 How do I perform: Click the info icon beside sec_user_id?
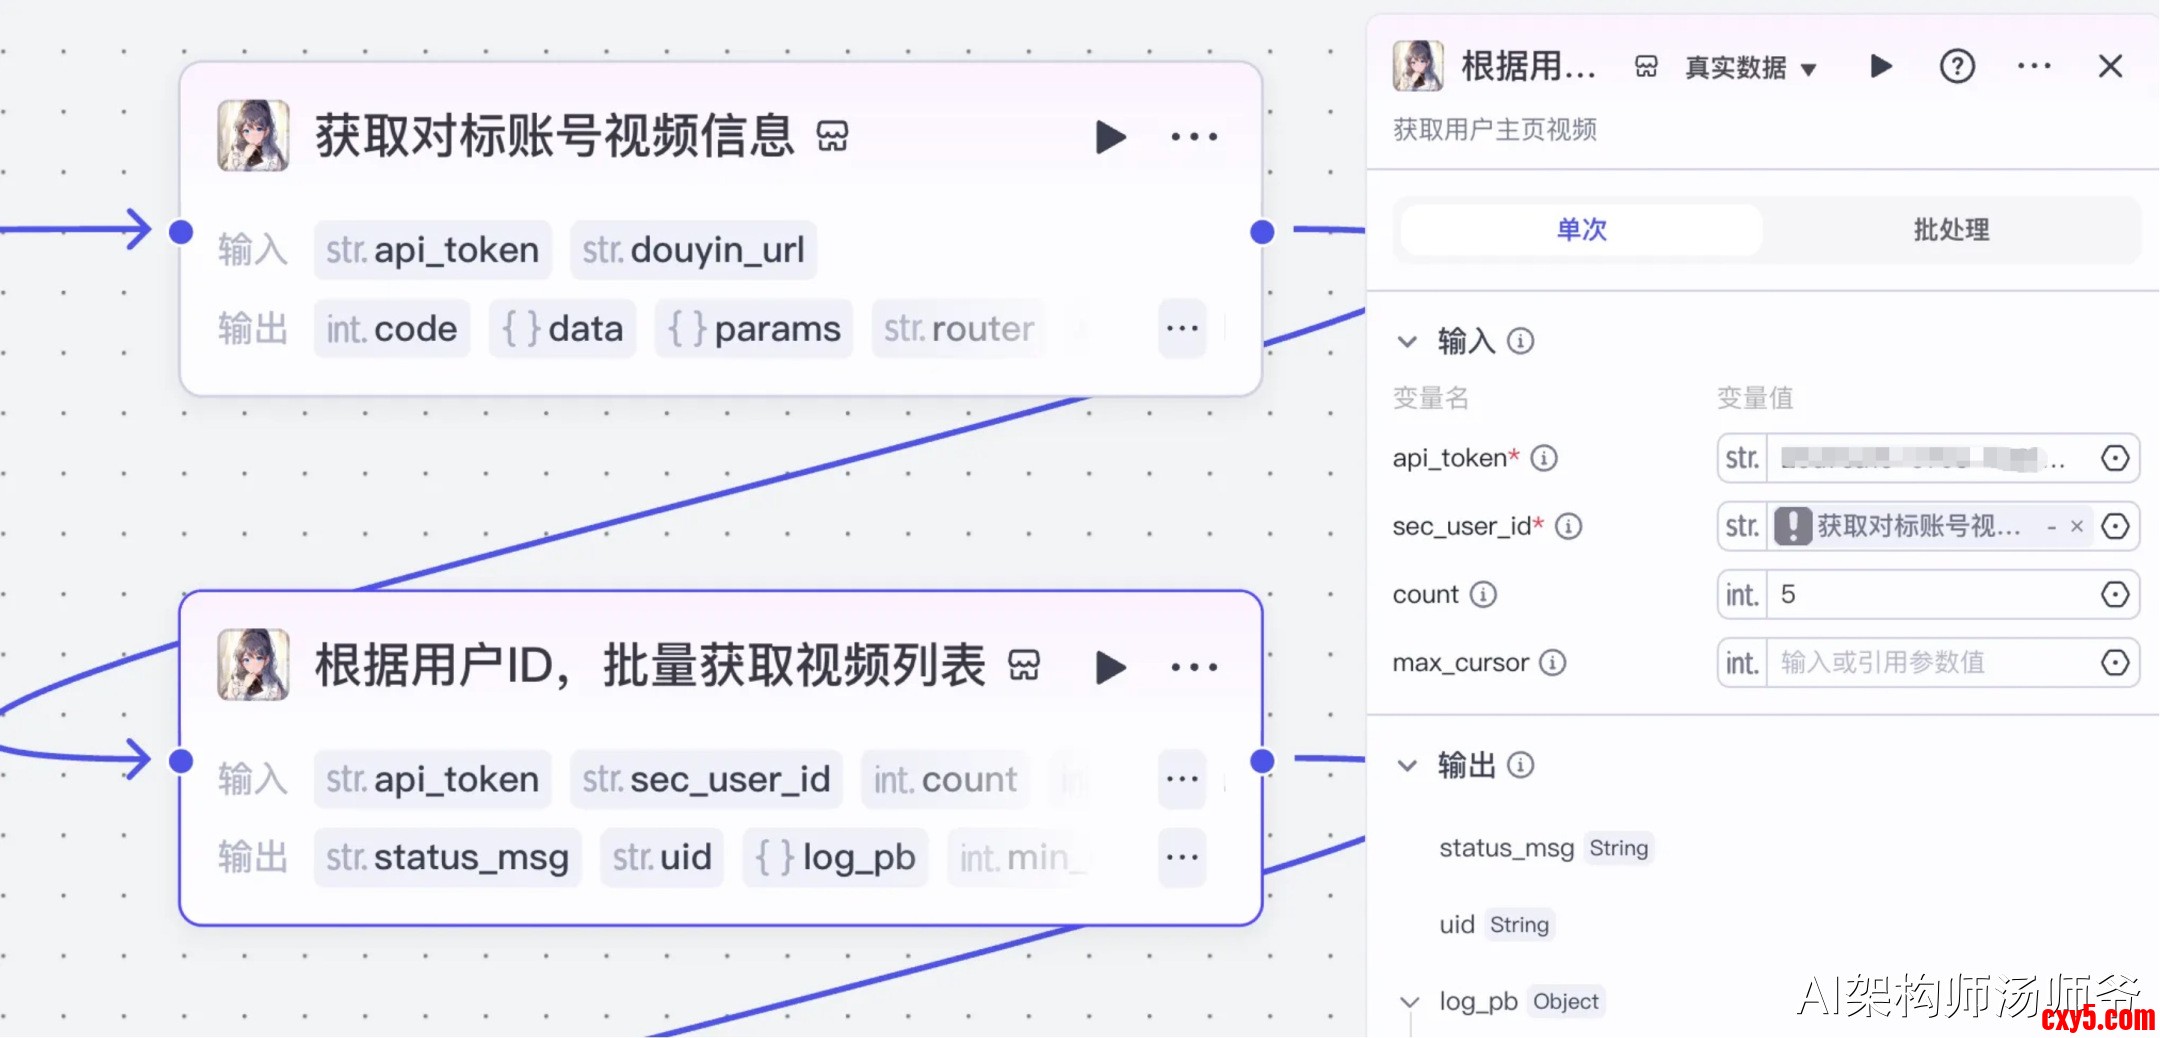click(x=1568, y=526)
